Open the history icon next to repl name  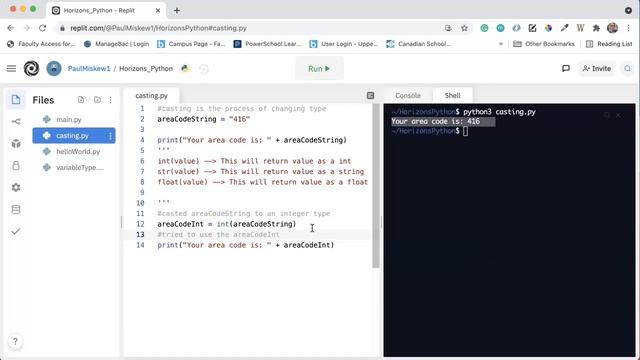[x=204, y=69]
